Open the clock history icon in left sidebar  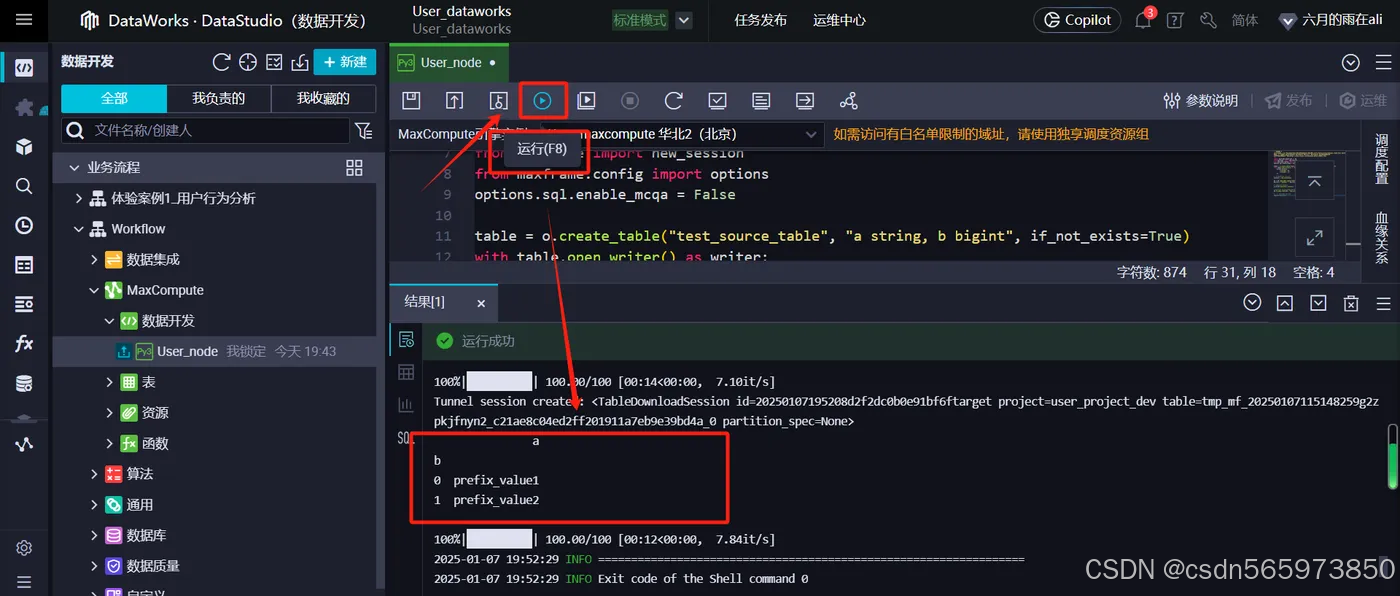(x=24, y=226)
